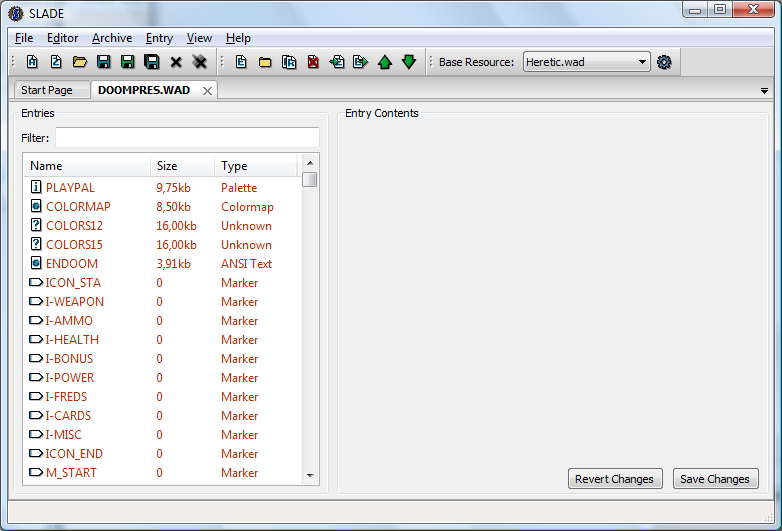782x531 pixels.
Task: Click the black X Close Archive icon
Action: (176, 62)
